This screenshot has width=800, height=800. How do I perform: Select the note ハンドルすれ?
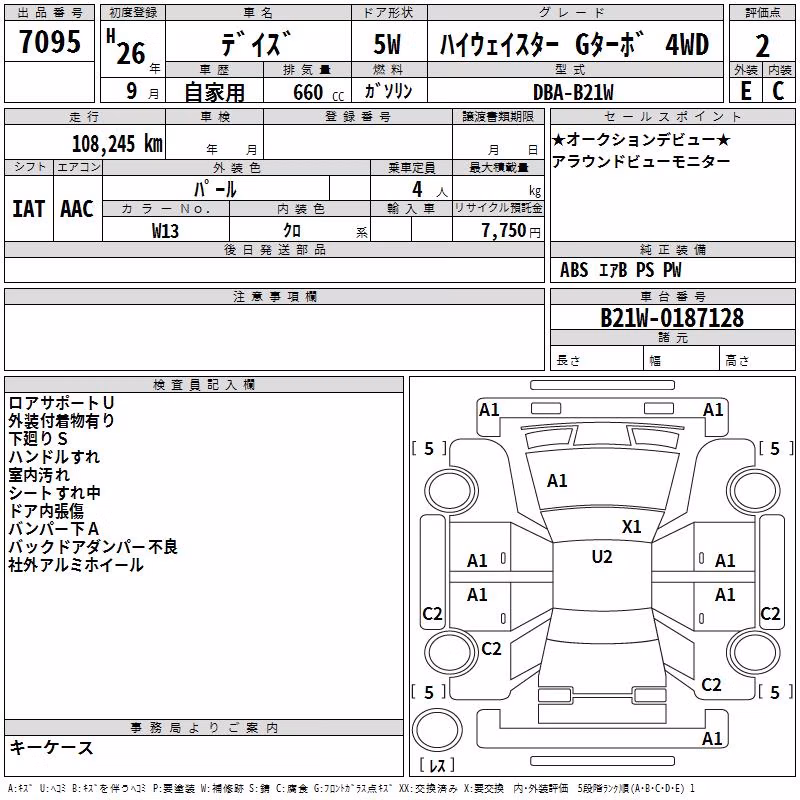54,457
